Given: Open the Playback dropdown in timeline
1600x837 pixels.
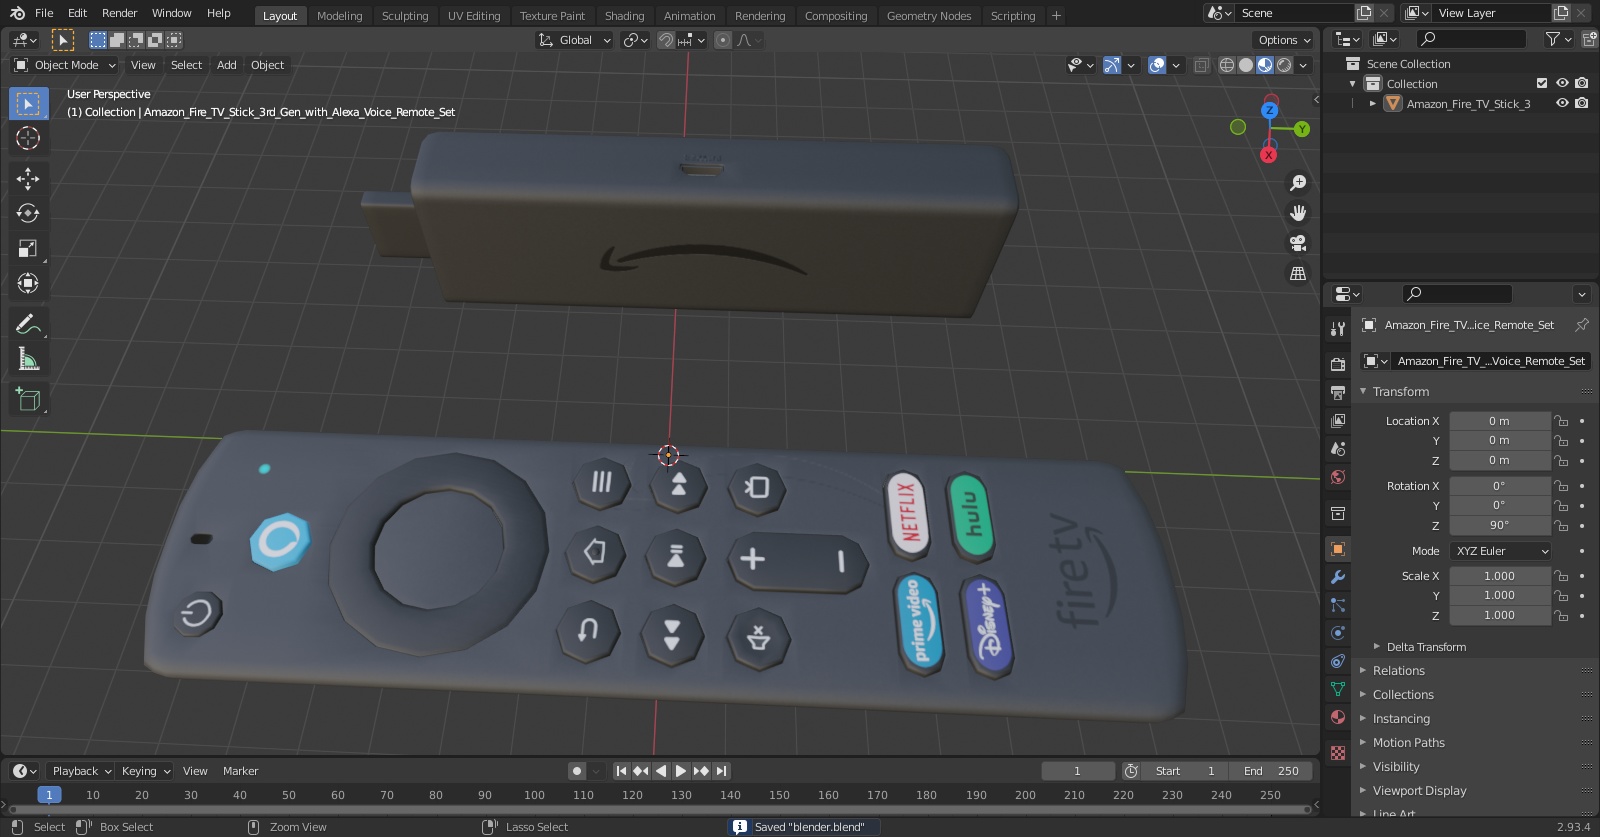Looking at the screenshot, I should [x=81, y=771].
